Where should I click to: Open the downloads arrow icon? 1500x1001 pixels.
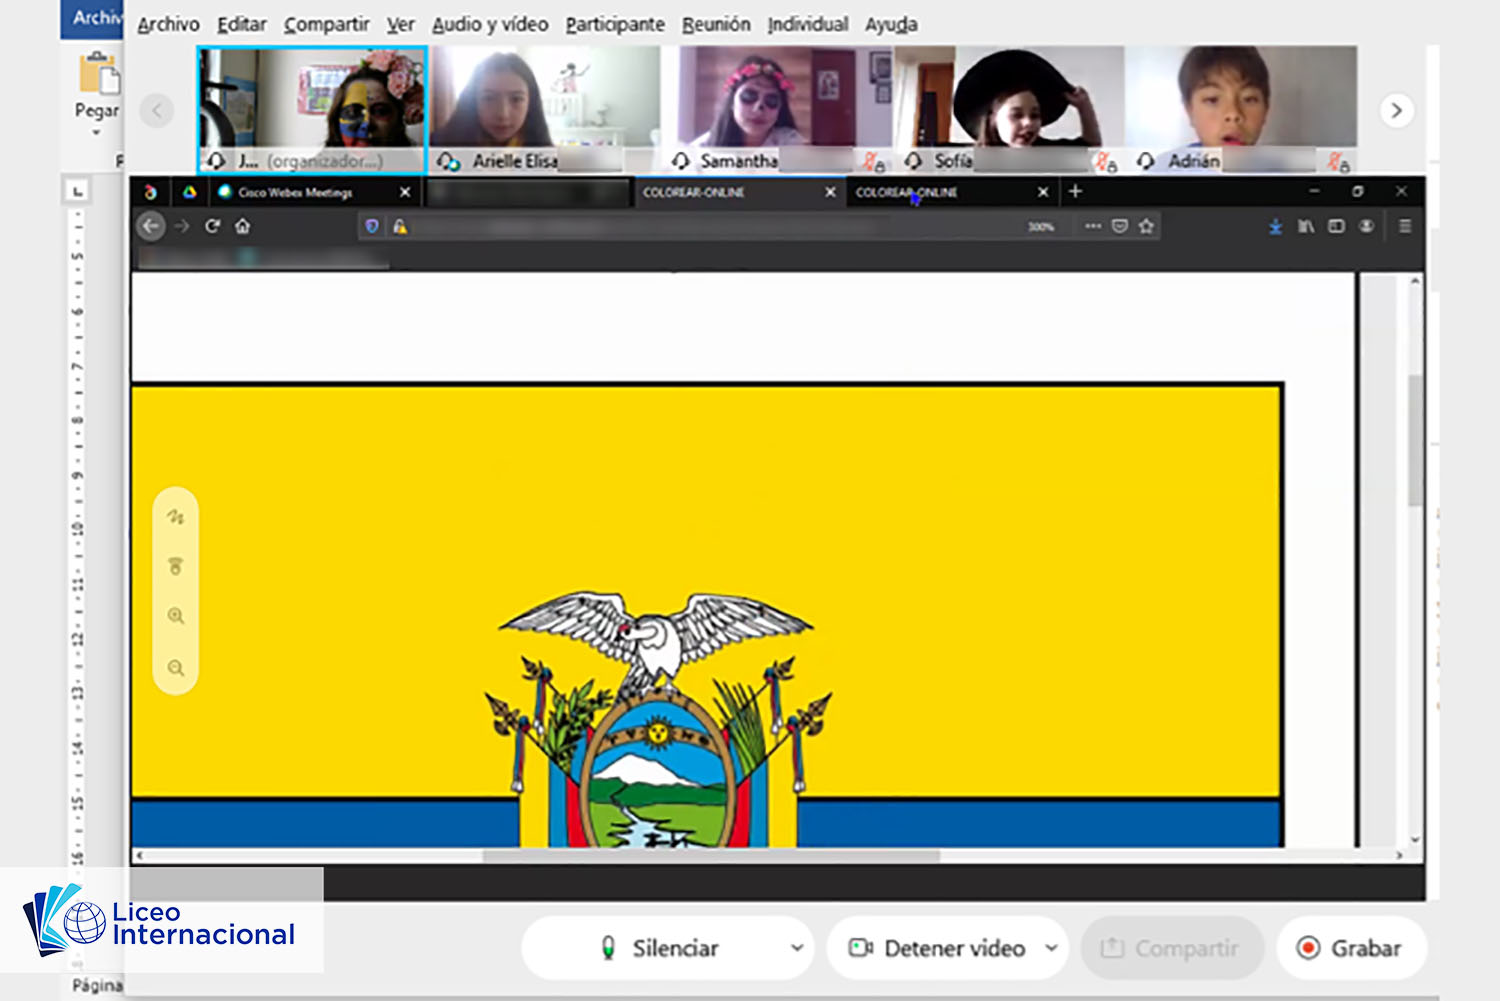[1275, 227]
